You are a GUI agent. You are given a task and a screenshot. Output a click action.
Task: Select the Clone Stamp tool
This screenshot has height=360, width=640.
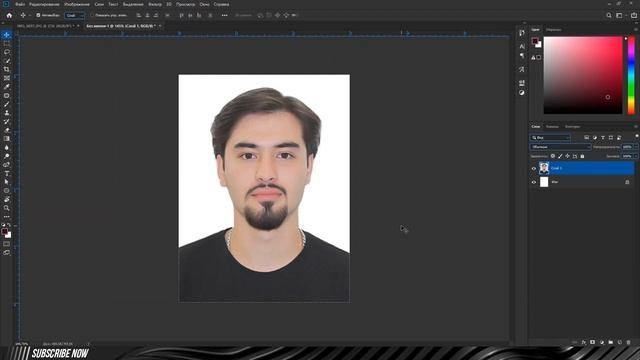pyautogui.click(x=7, y=113)
